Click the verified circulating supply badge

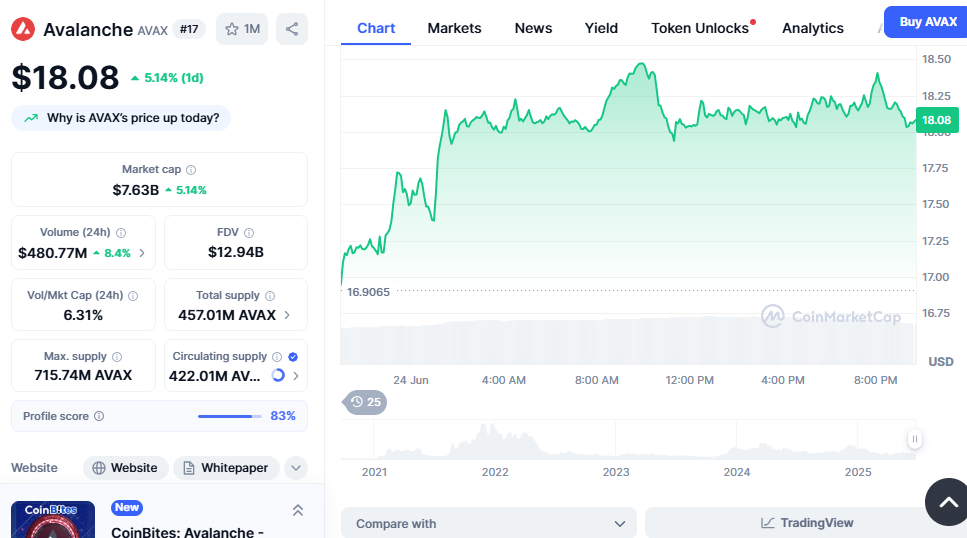tap(293, 357)
